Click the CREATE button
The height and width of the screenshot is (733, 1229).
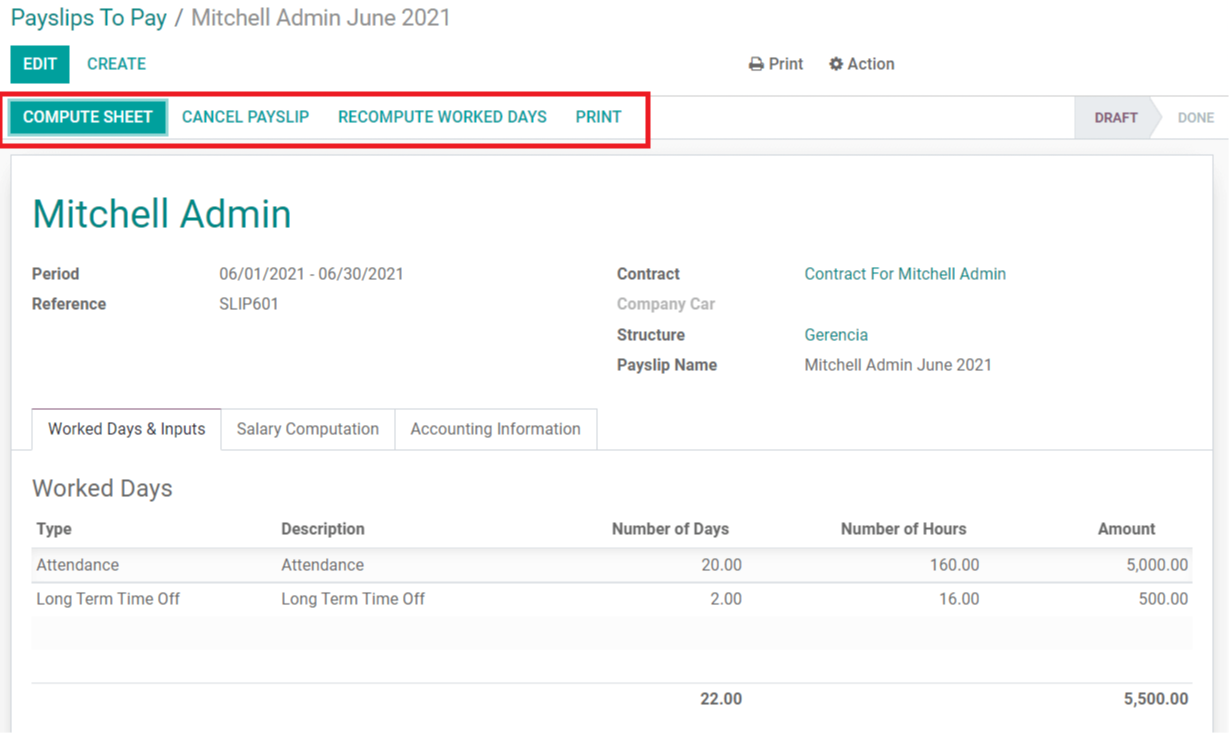116,64
